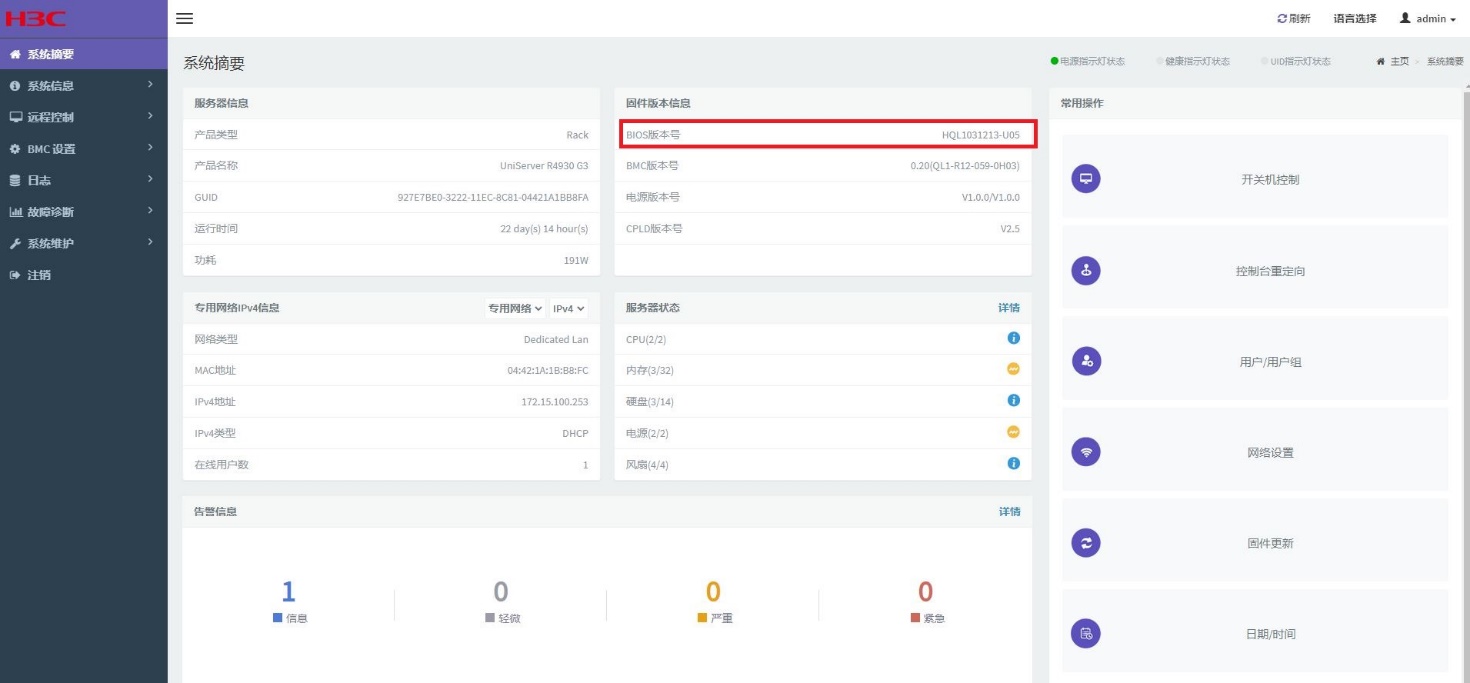Expand the 系统信息 sidebar menu
The width and height of the screenshot is (1470, 683).
(x=80, y=86)
